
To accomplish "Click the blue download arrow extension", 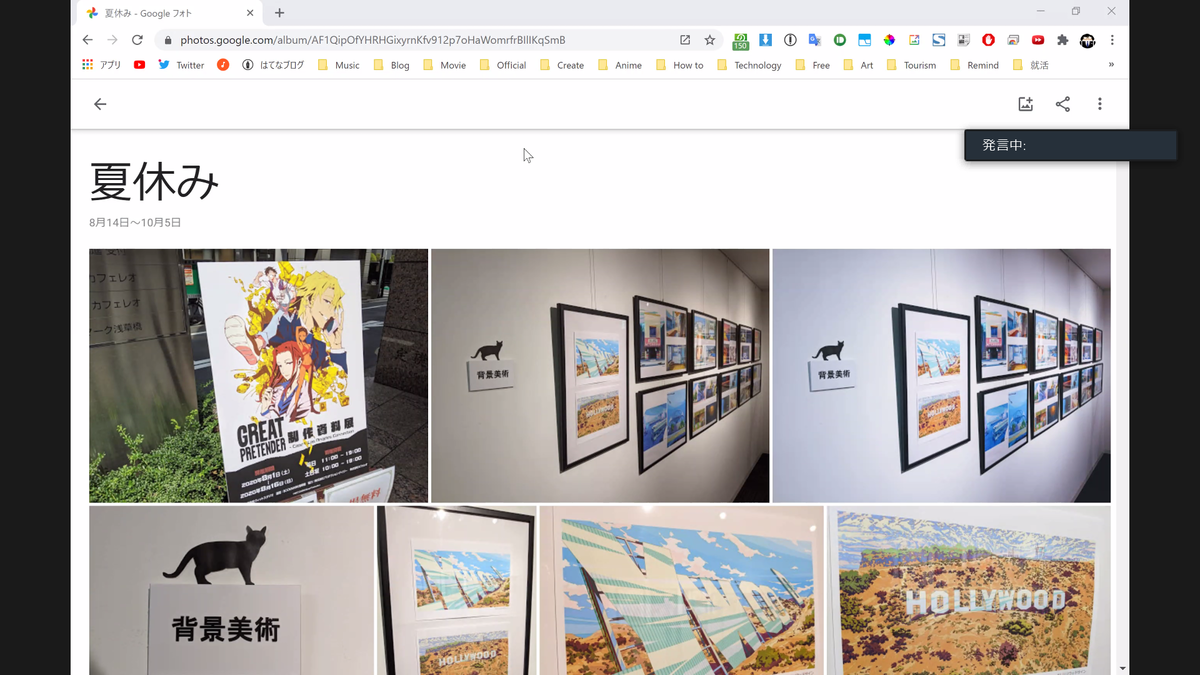I will coord(765,40).
